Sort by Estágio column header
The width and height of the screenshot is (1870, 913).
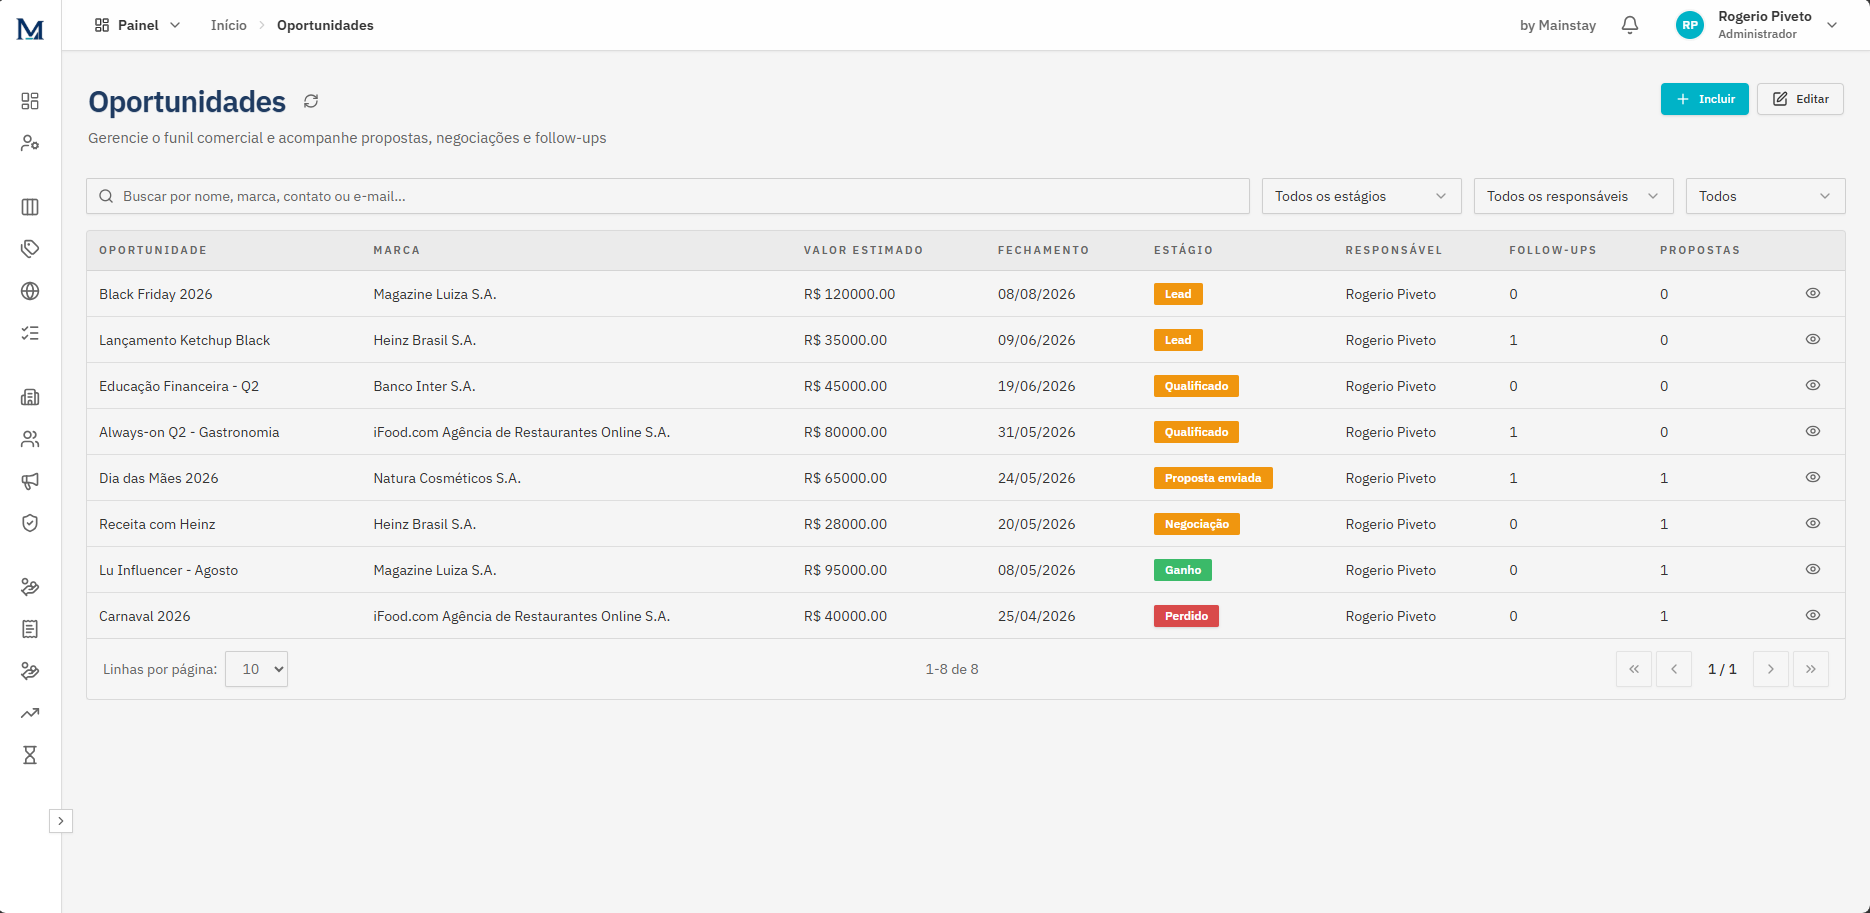pyautogui.click(x=1184, y=250)
